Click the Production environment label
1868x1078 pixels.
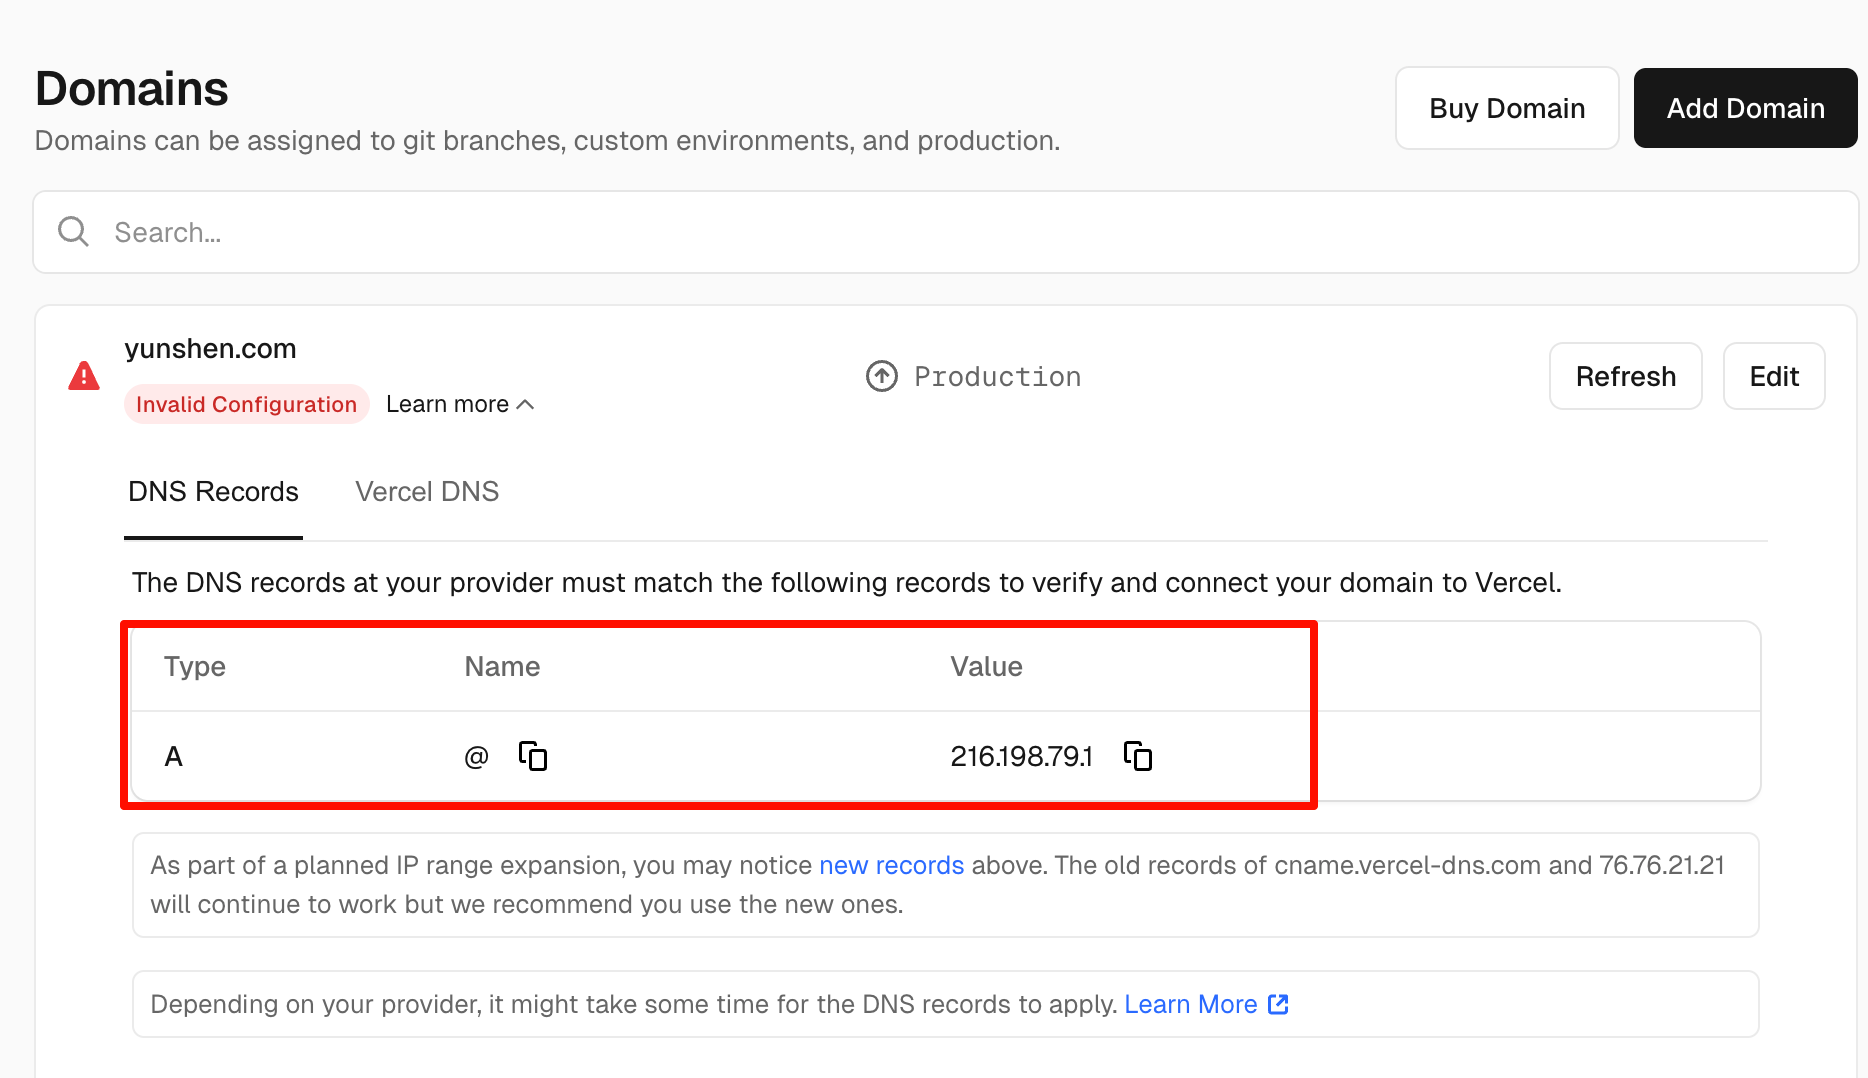997,376
